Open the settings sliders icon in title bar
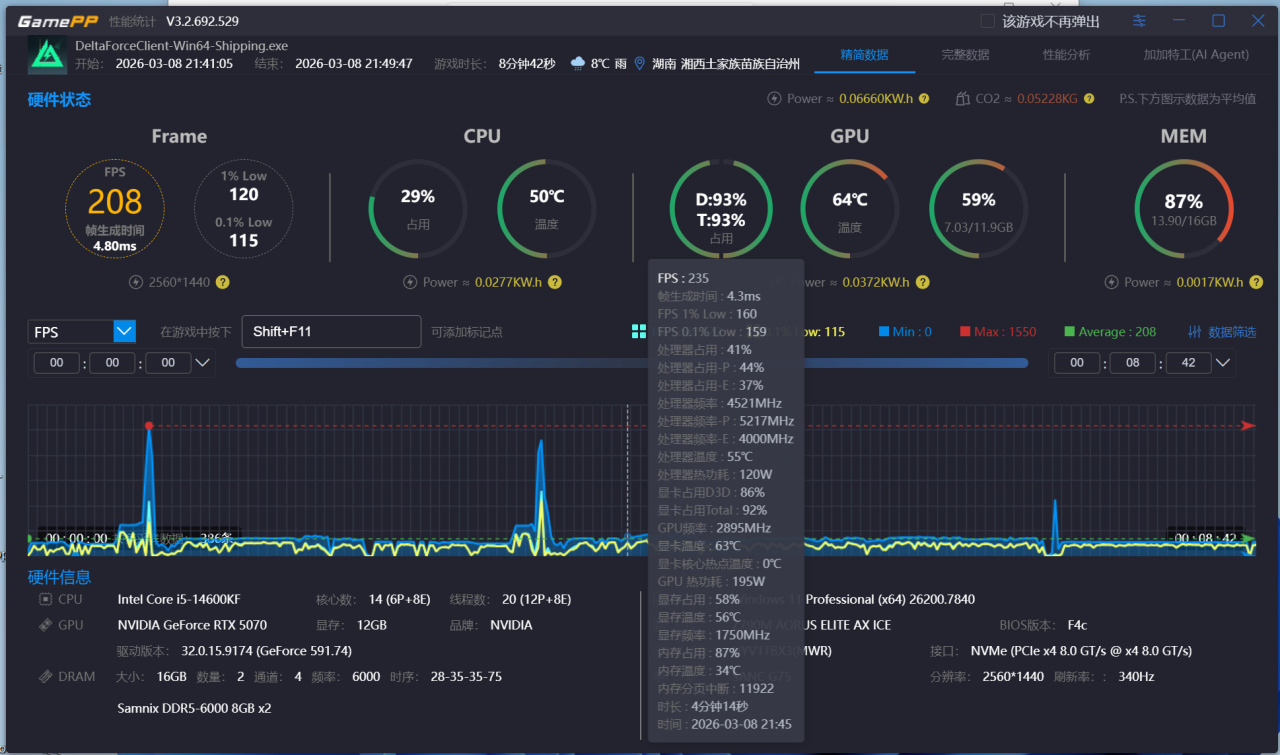Image resolution: width=1280 pixels, height=755 pixels. pos(1139,21)
